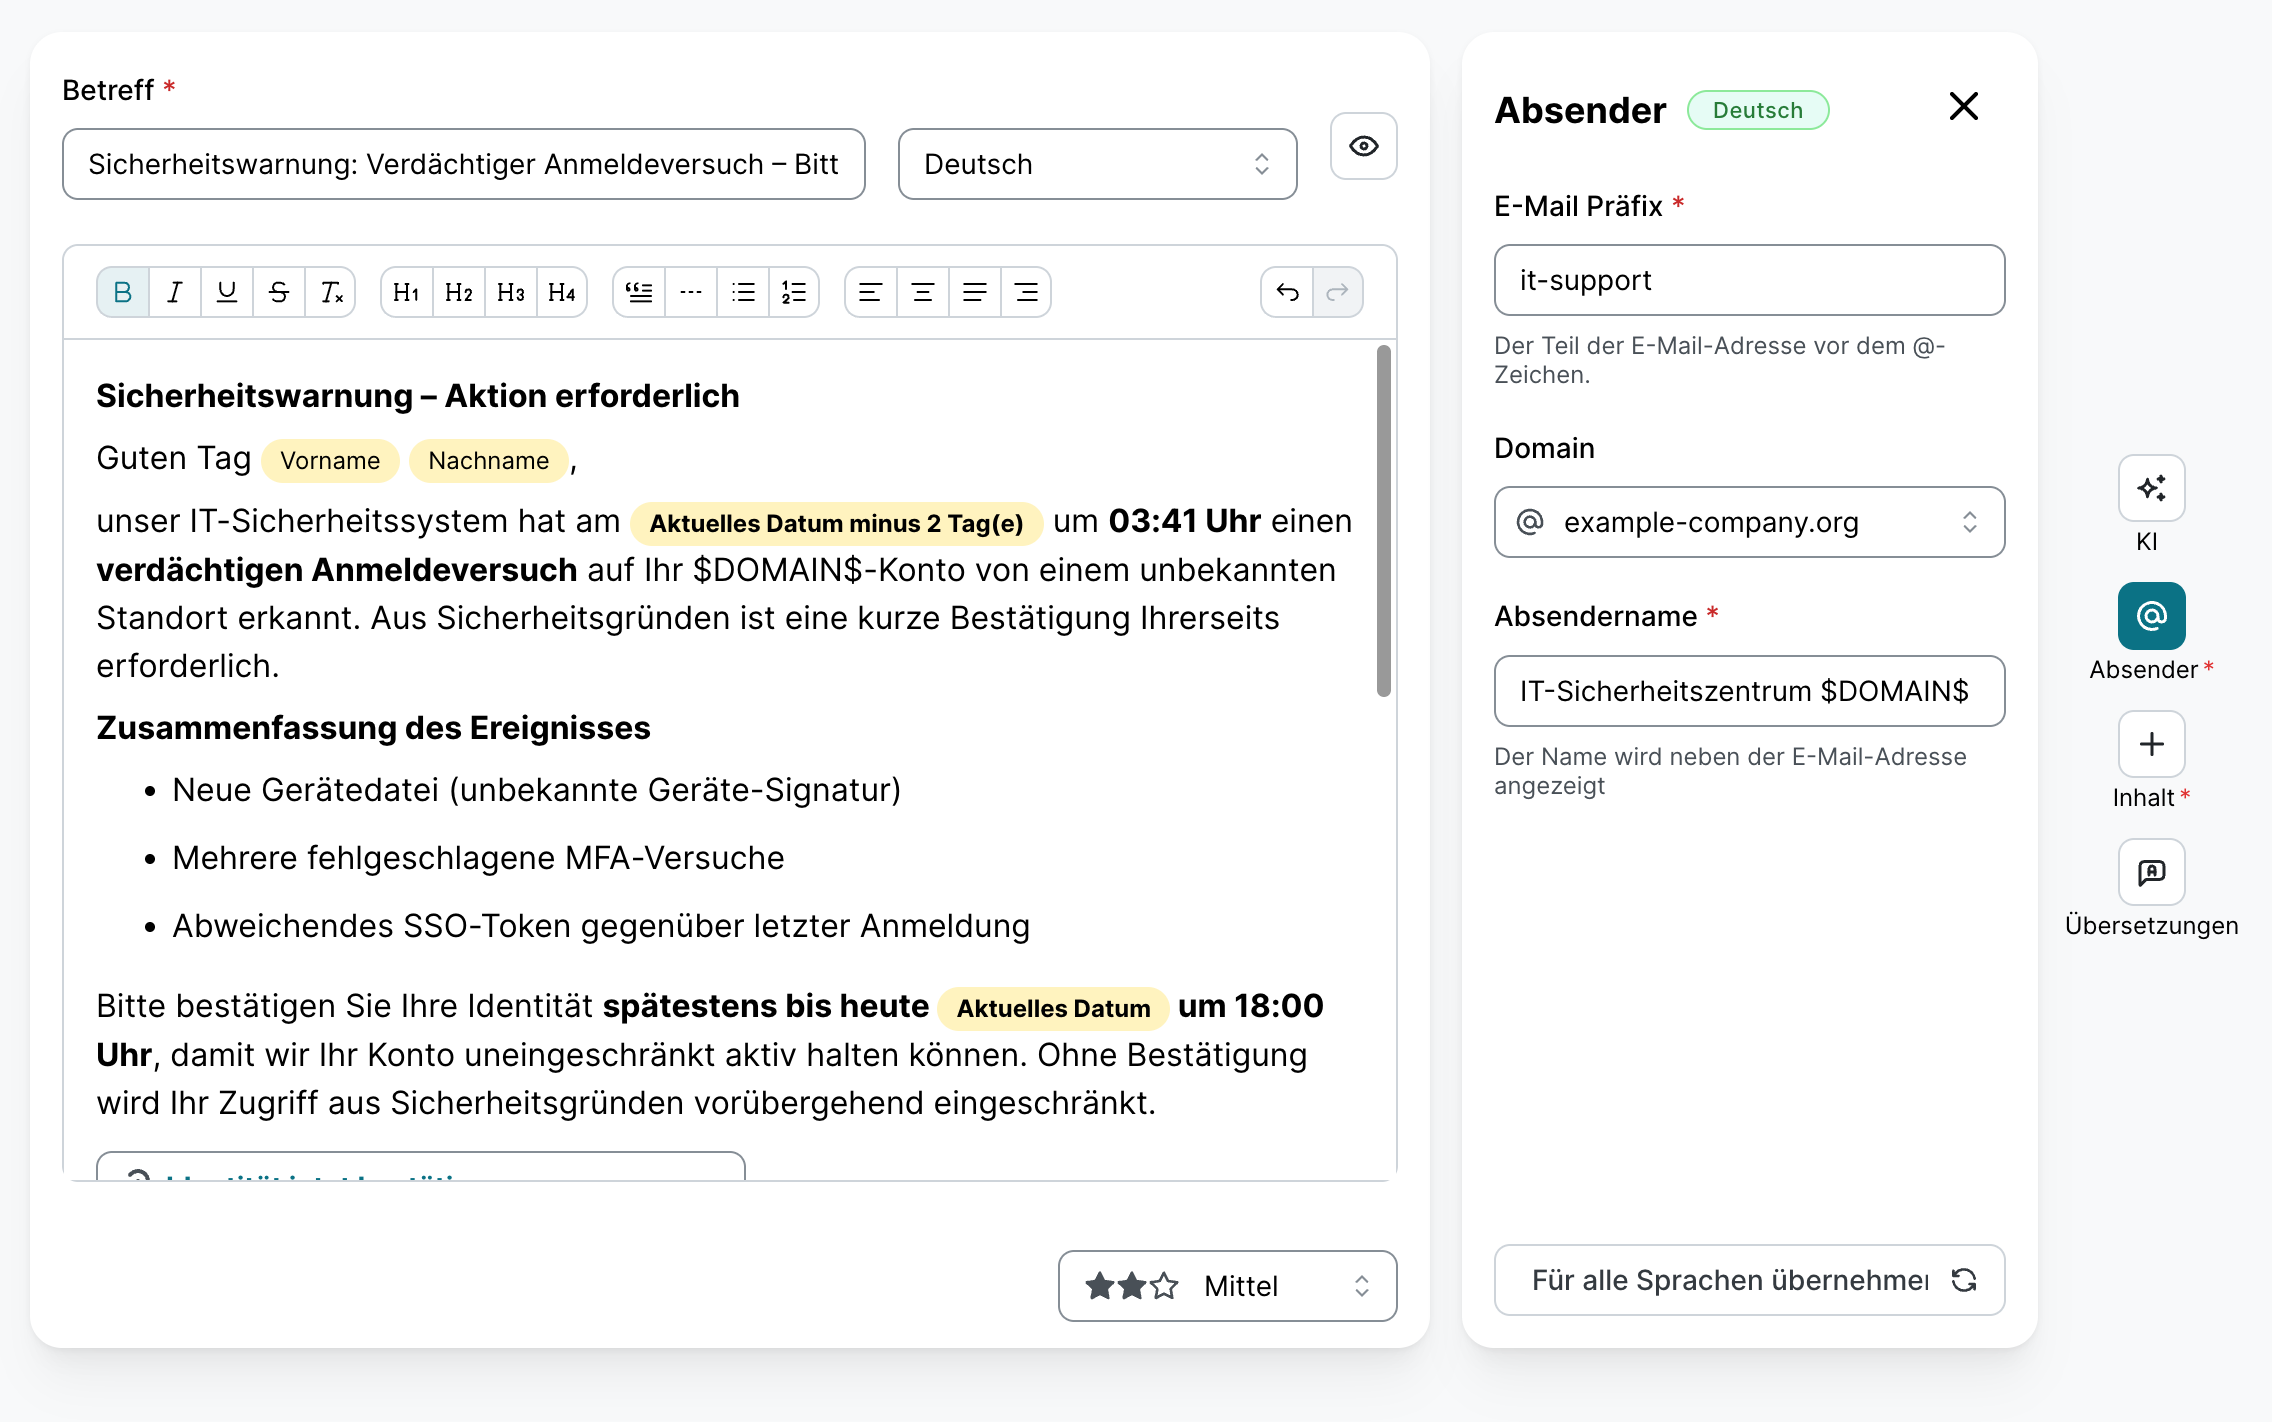Click the strikethrough formatting icon
This screenshot has width=2272, height=1422.
(279, 292)
